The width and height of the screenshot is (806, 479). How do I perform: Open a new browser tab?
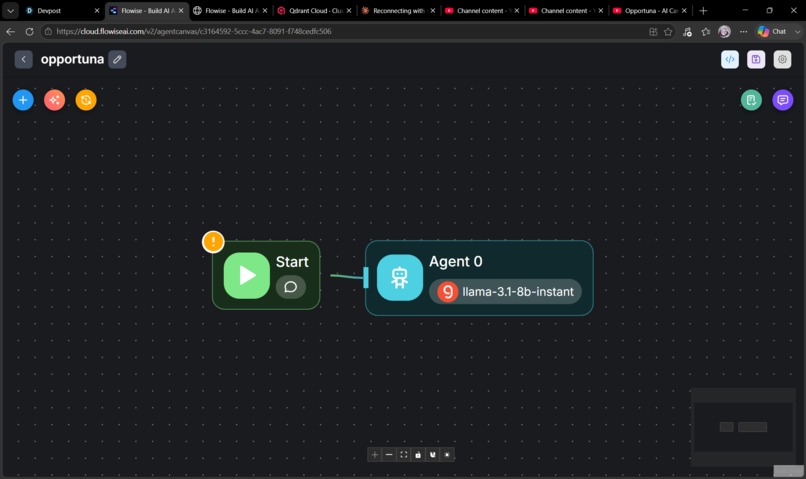pyautogui.click(x=703, y=10)
